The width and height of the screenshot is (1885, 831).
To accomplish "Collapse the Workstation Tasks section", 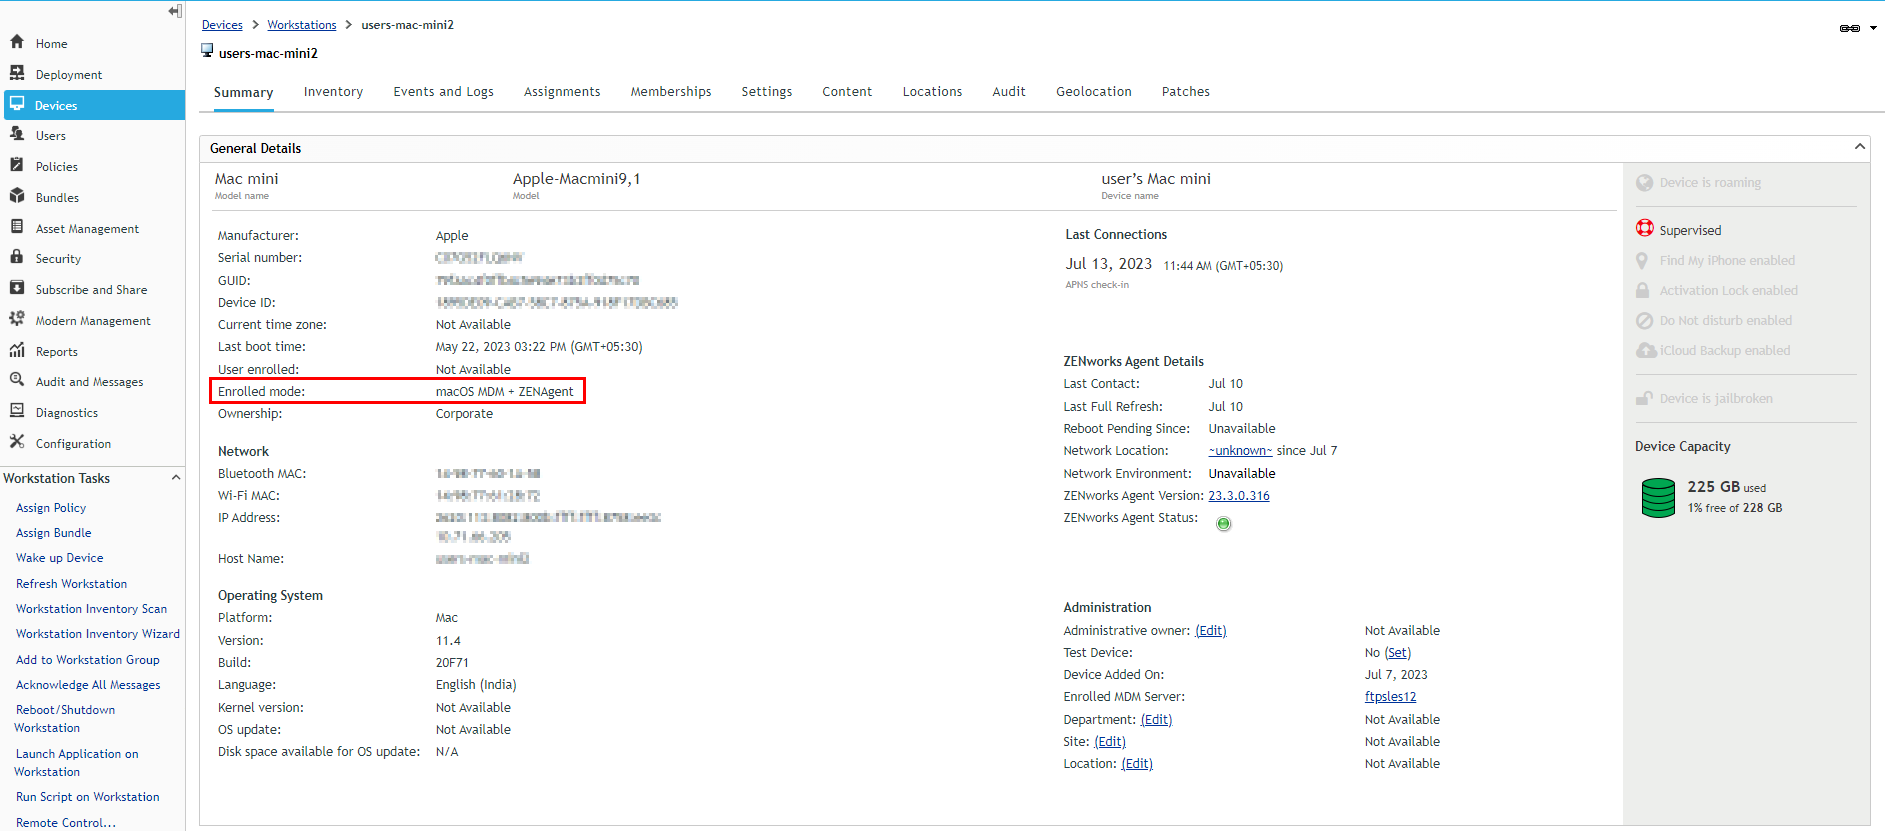I will click(x=176, y=478).
